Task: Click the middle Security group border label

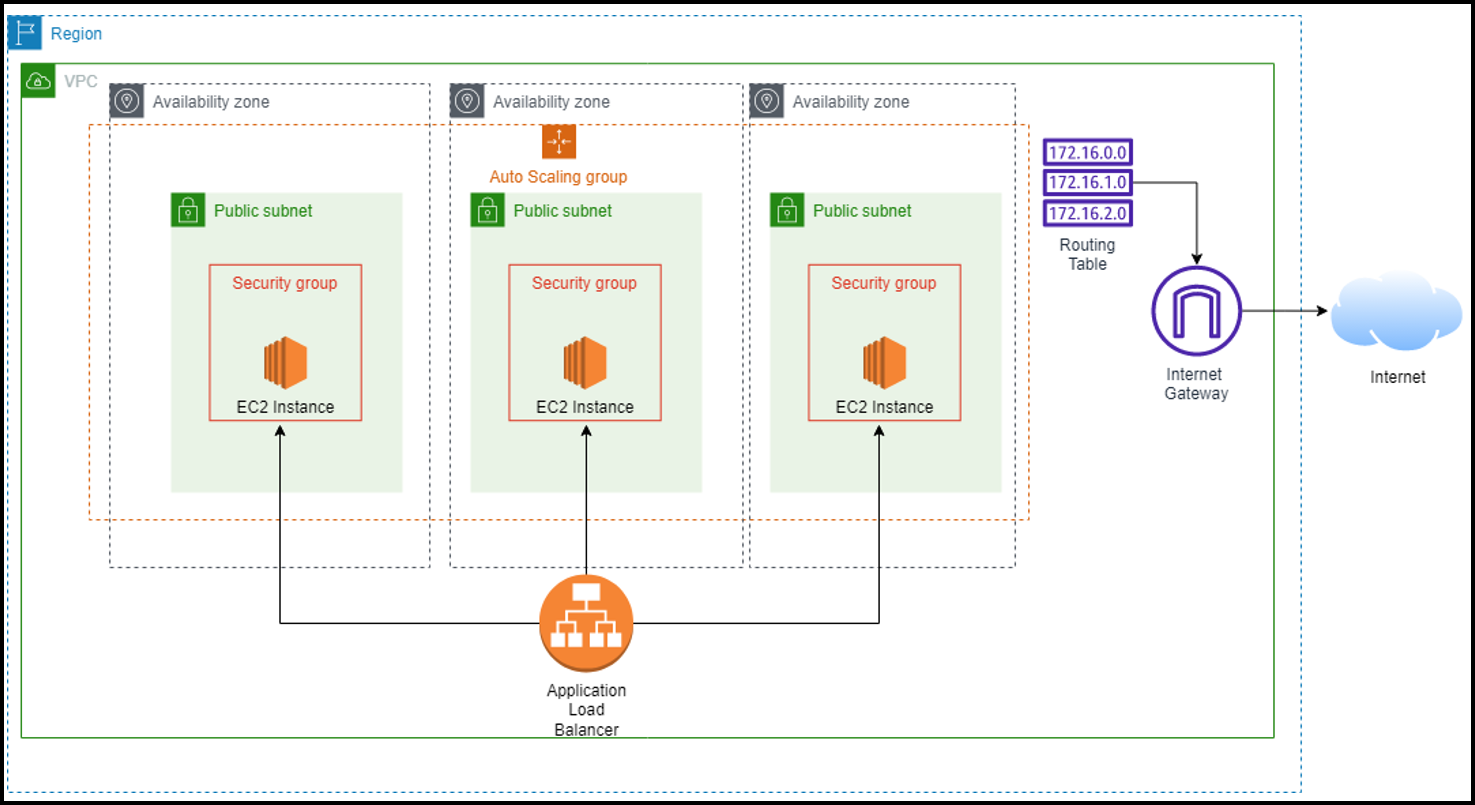Action: tap(584, 283)
